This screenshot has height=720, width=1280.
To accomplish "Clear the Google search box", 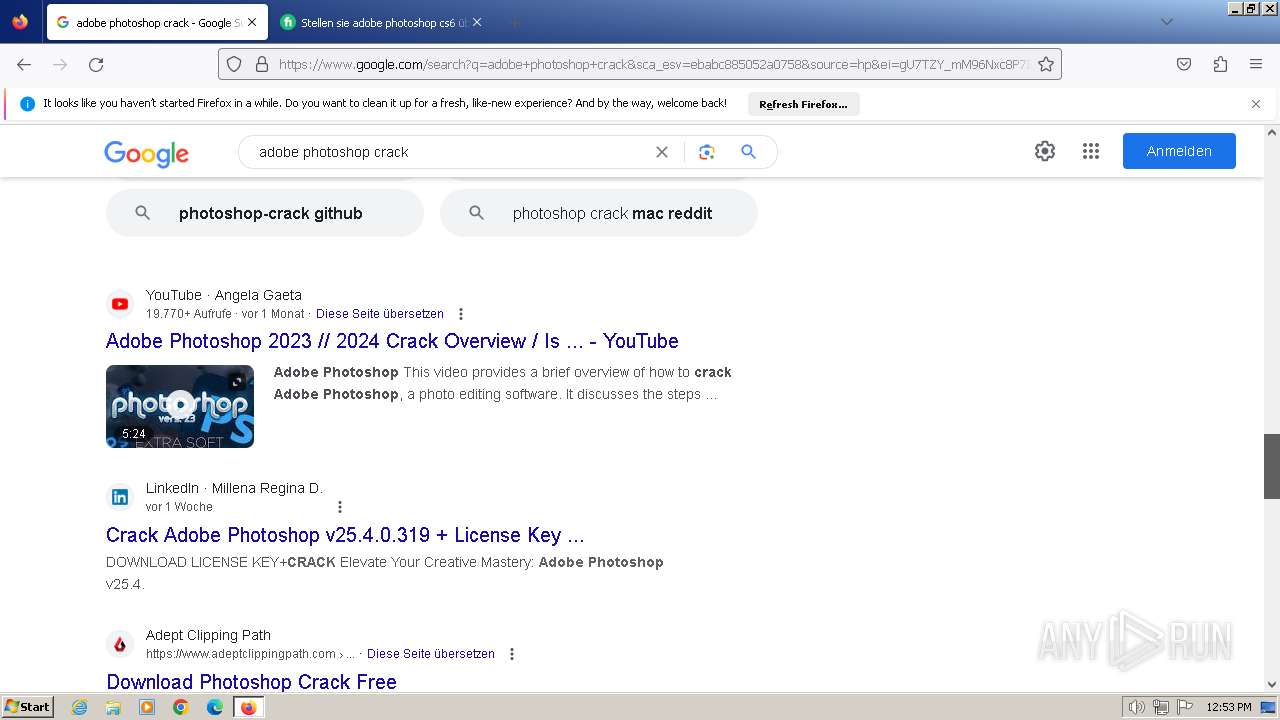I will coord(661,152).
